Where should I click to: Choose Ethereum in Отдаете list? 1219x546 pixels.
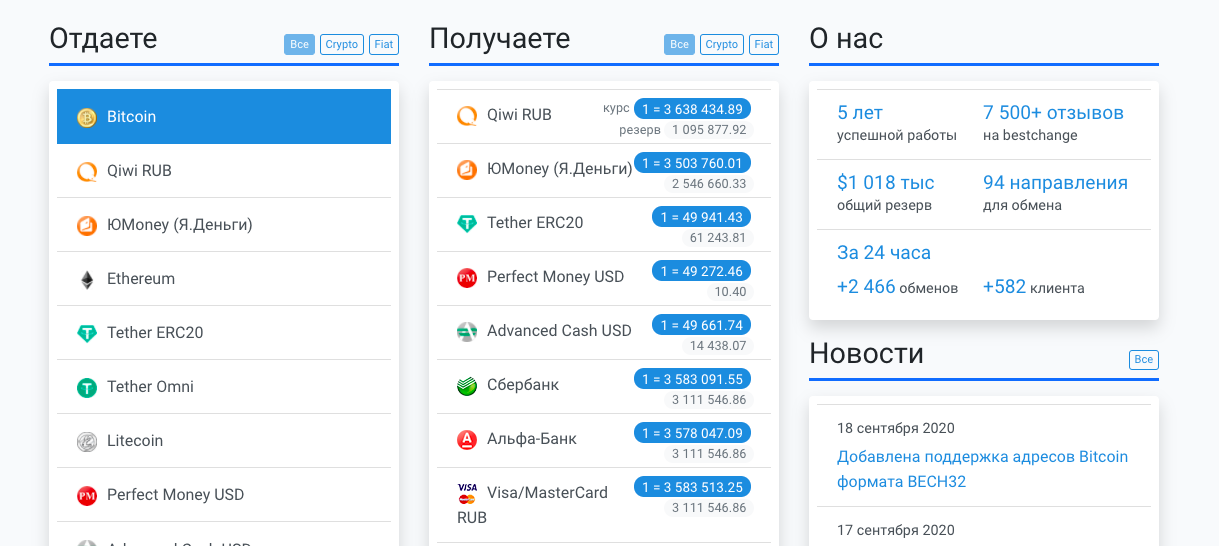click(x=224, y=279)
